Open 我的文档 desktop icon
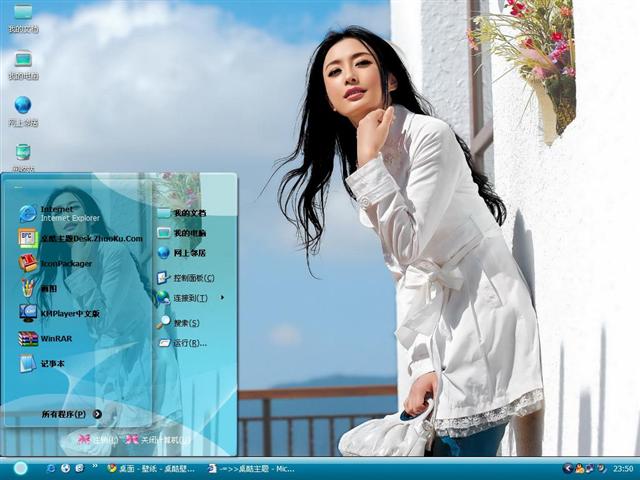The width and height of the screenshot is (640, 480). 23,18
